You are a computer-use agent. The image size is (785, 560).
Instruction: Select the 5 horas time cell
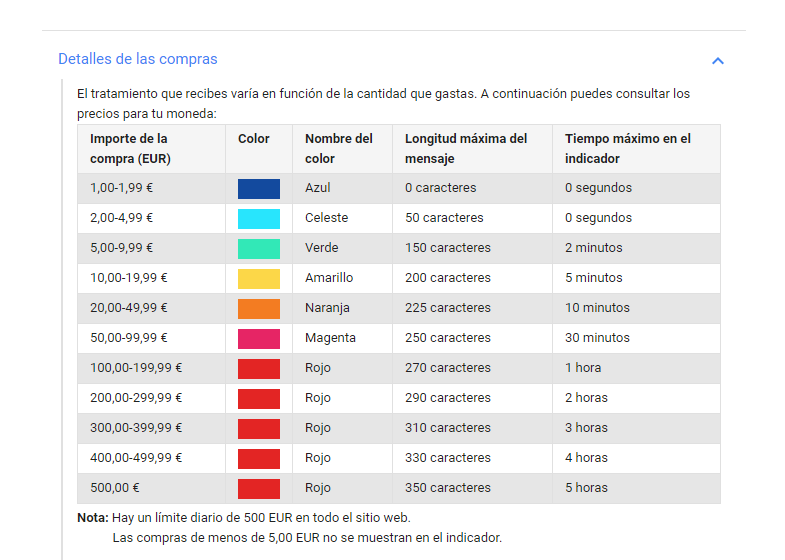point(586,488)
